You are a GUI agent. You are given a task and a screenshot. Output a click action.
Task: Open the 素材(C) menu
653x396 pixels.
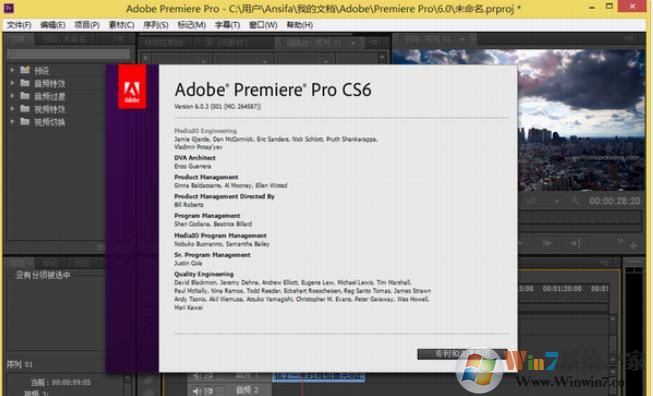click(x=121, y=25)
